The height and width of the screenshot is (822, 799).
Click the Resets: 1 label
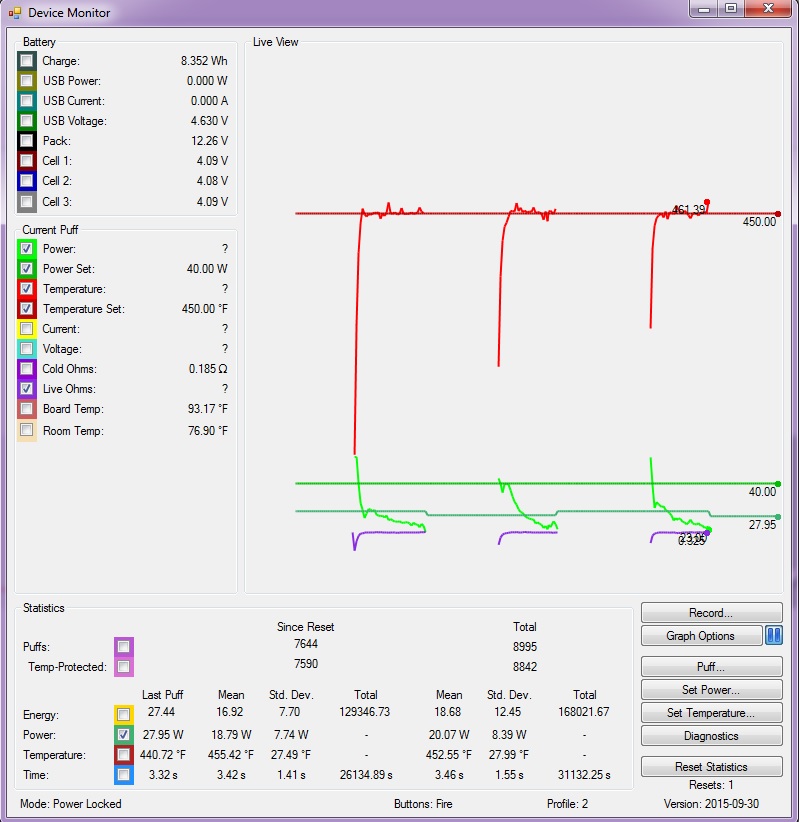(x=711, y=785)
